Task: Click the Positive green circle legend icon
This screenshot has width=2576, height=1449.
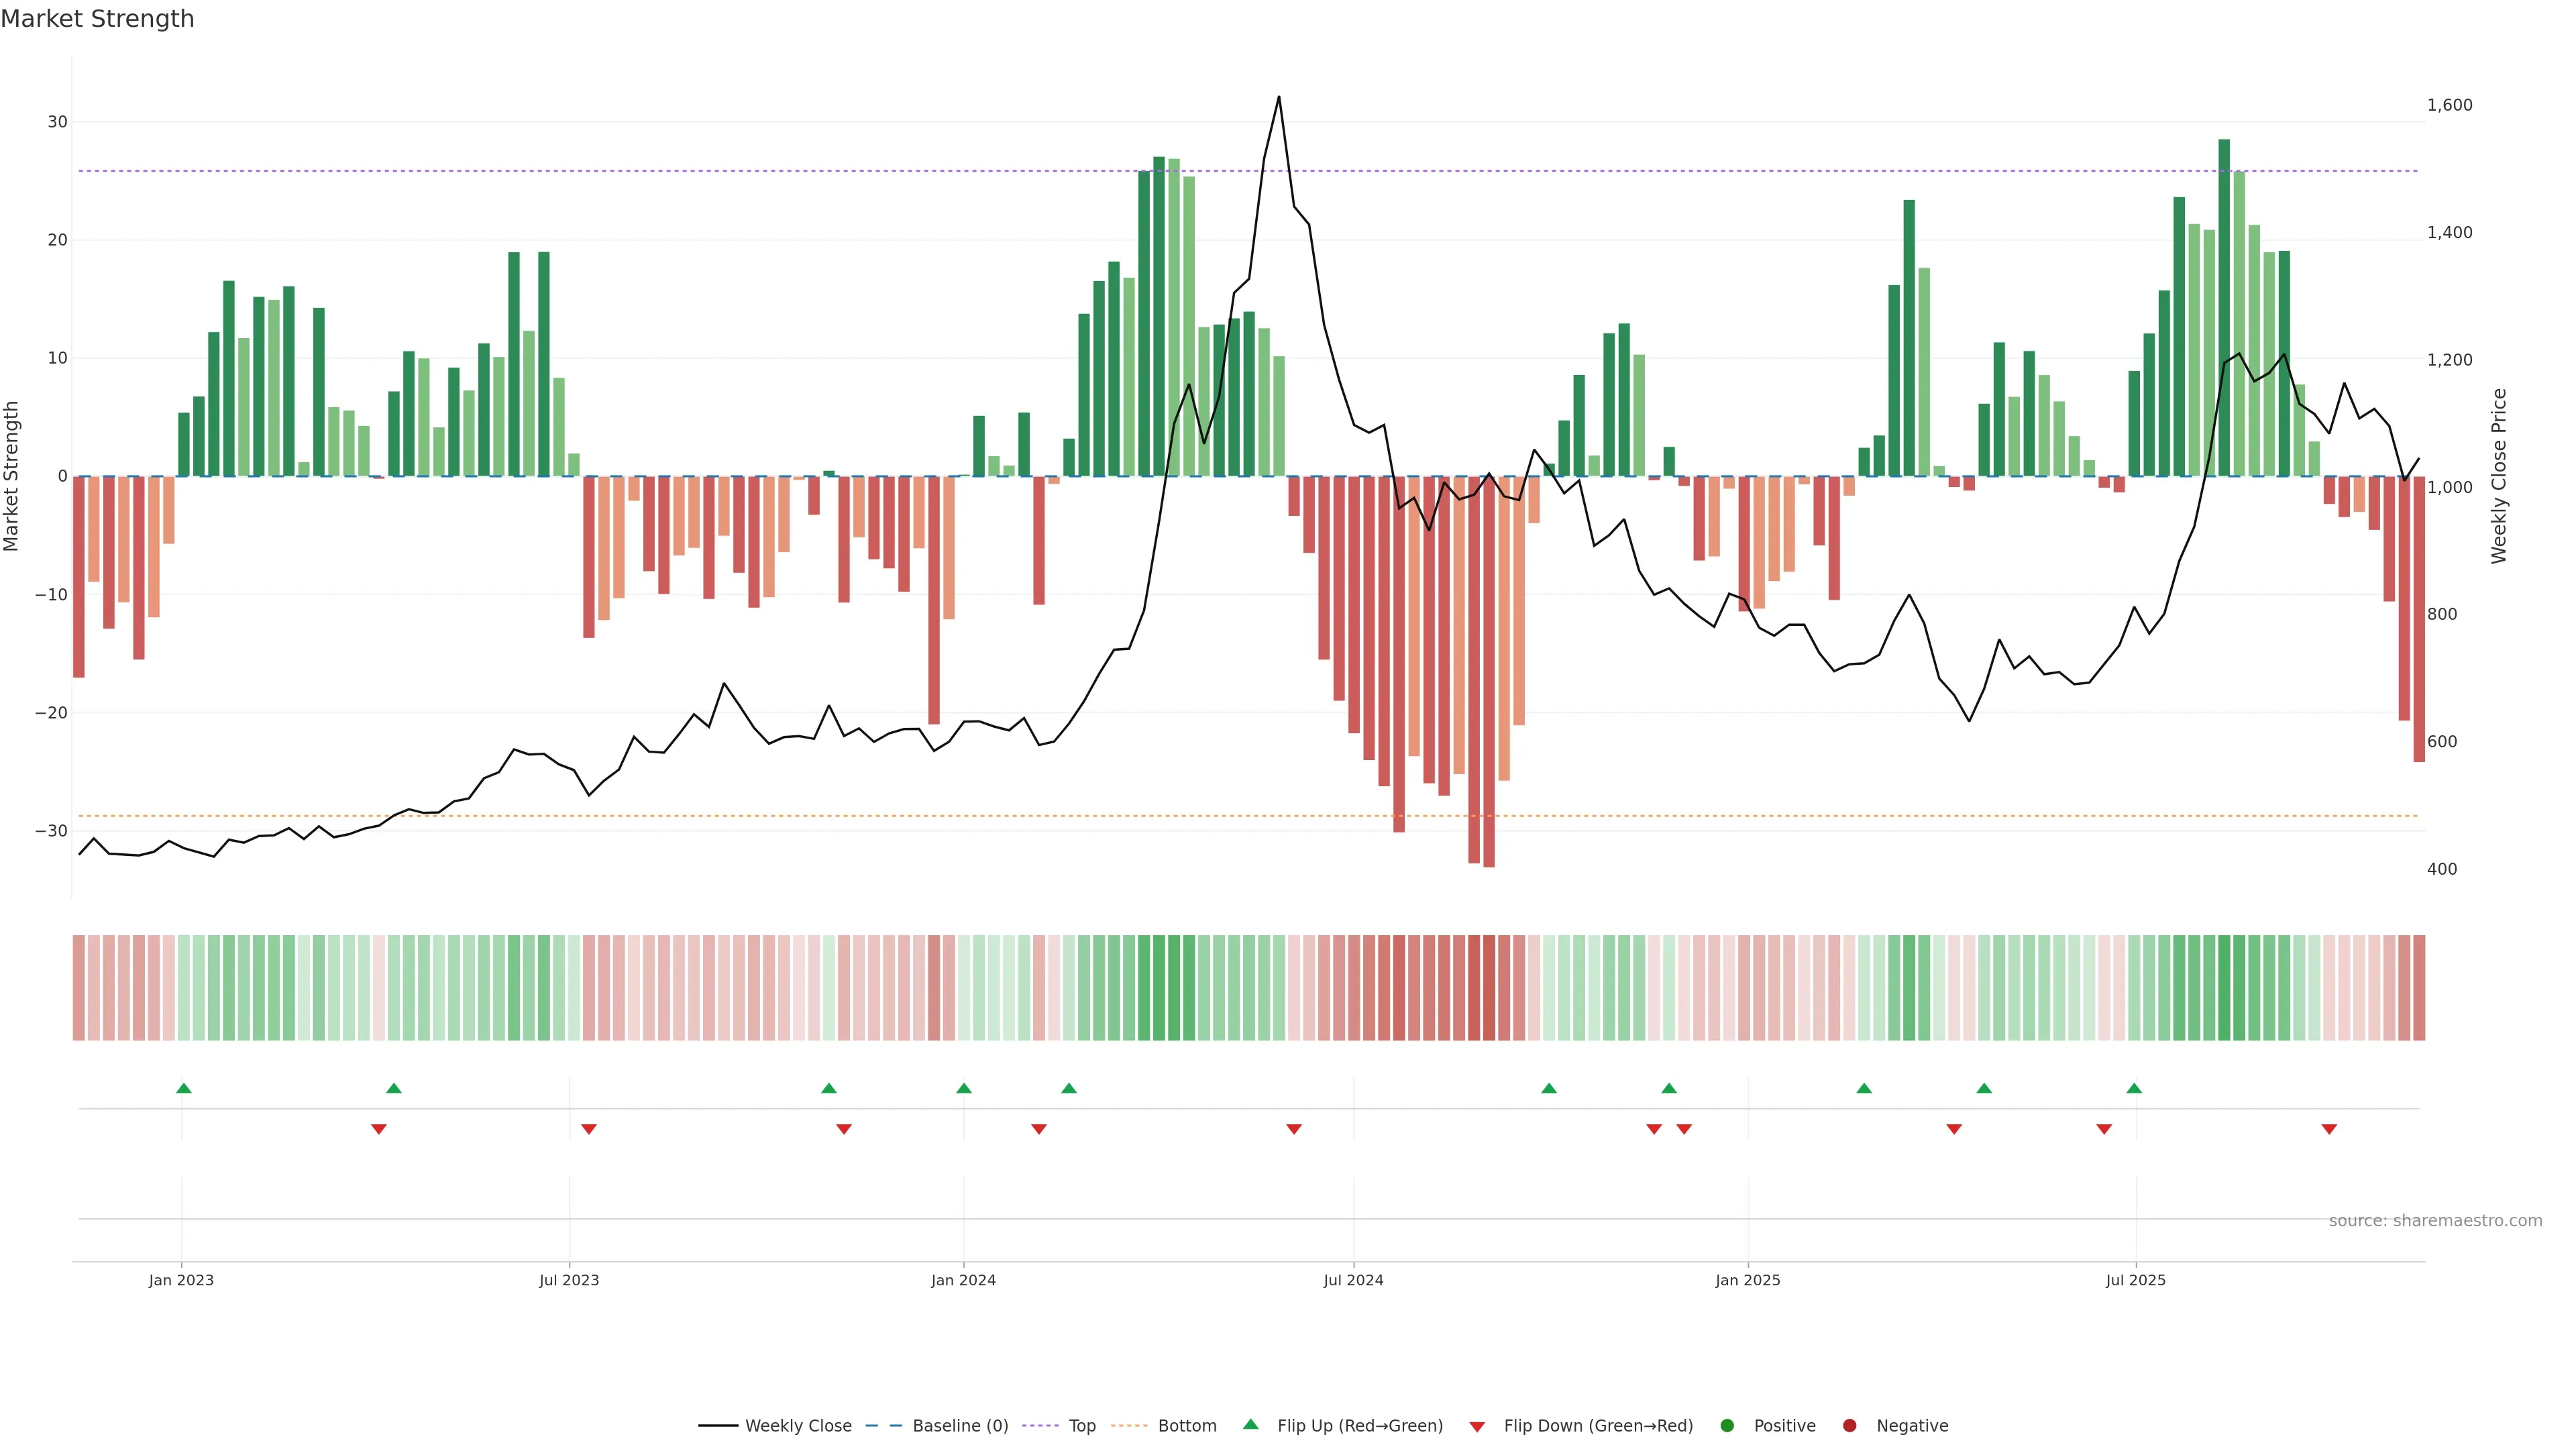Action: (x=1727, y=1426)
